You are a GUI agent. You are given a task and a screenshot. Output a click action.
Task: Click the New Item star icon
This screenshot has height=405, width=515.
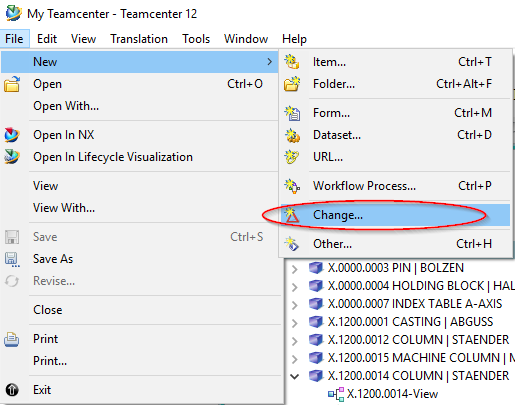292,62
